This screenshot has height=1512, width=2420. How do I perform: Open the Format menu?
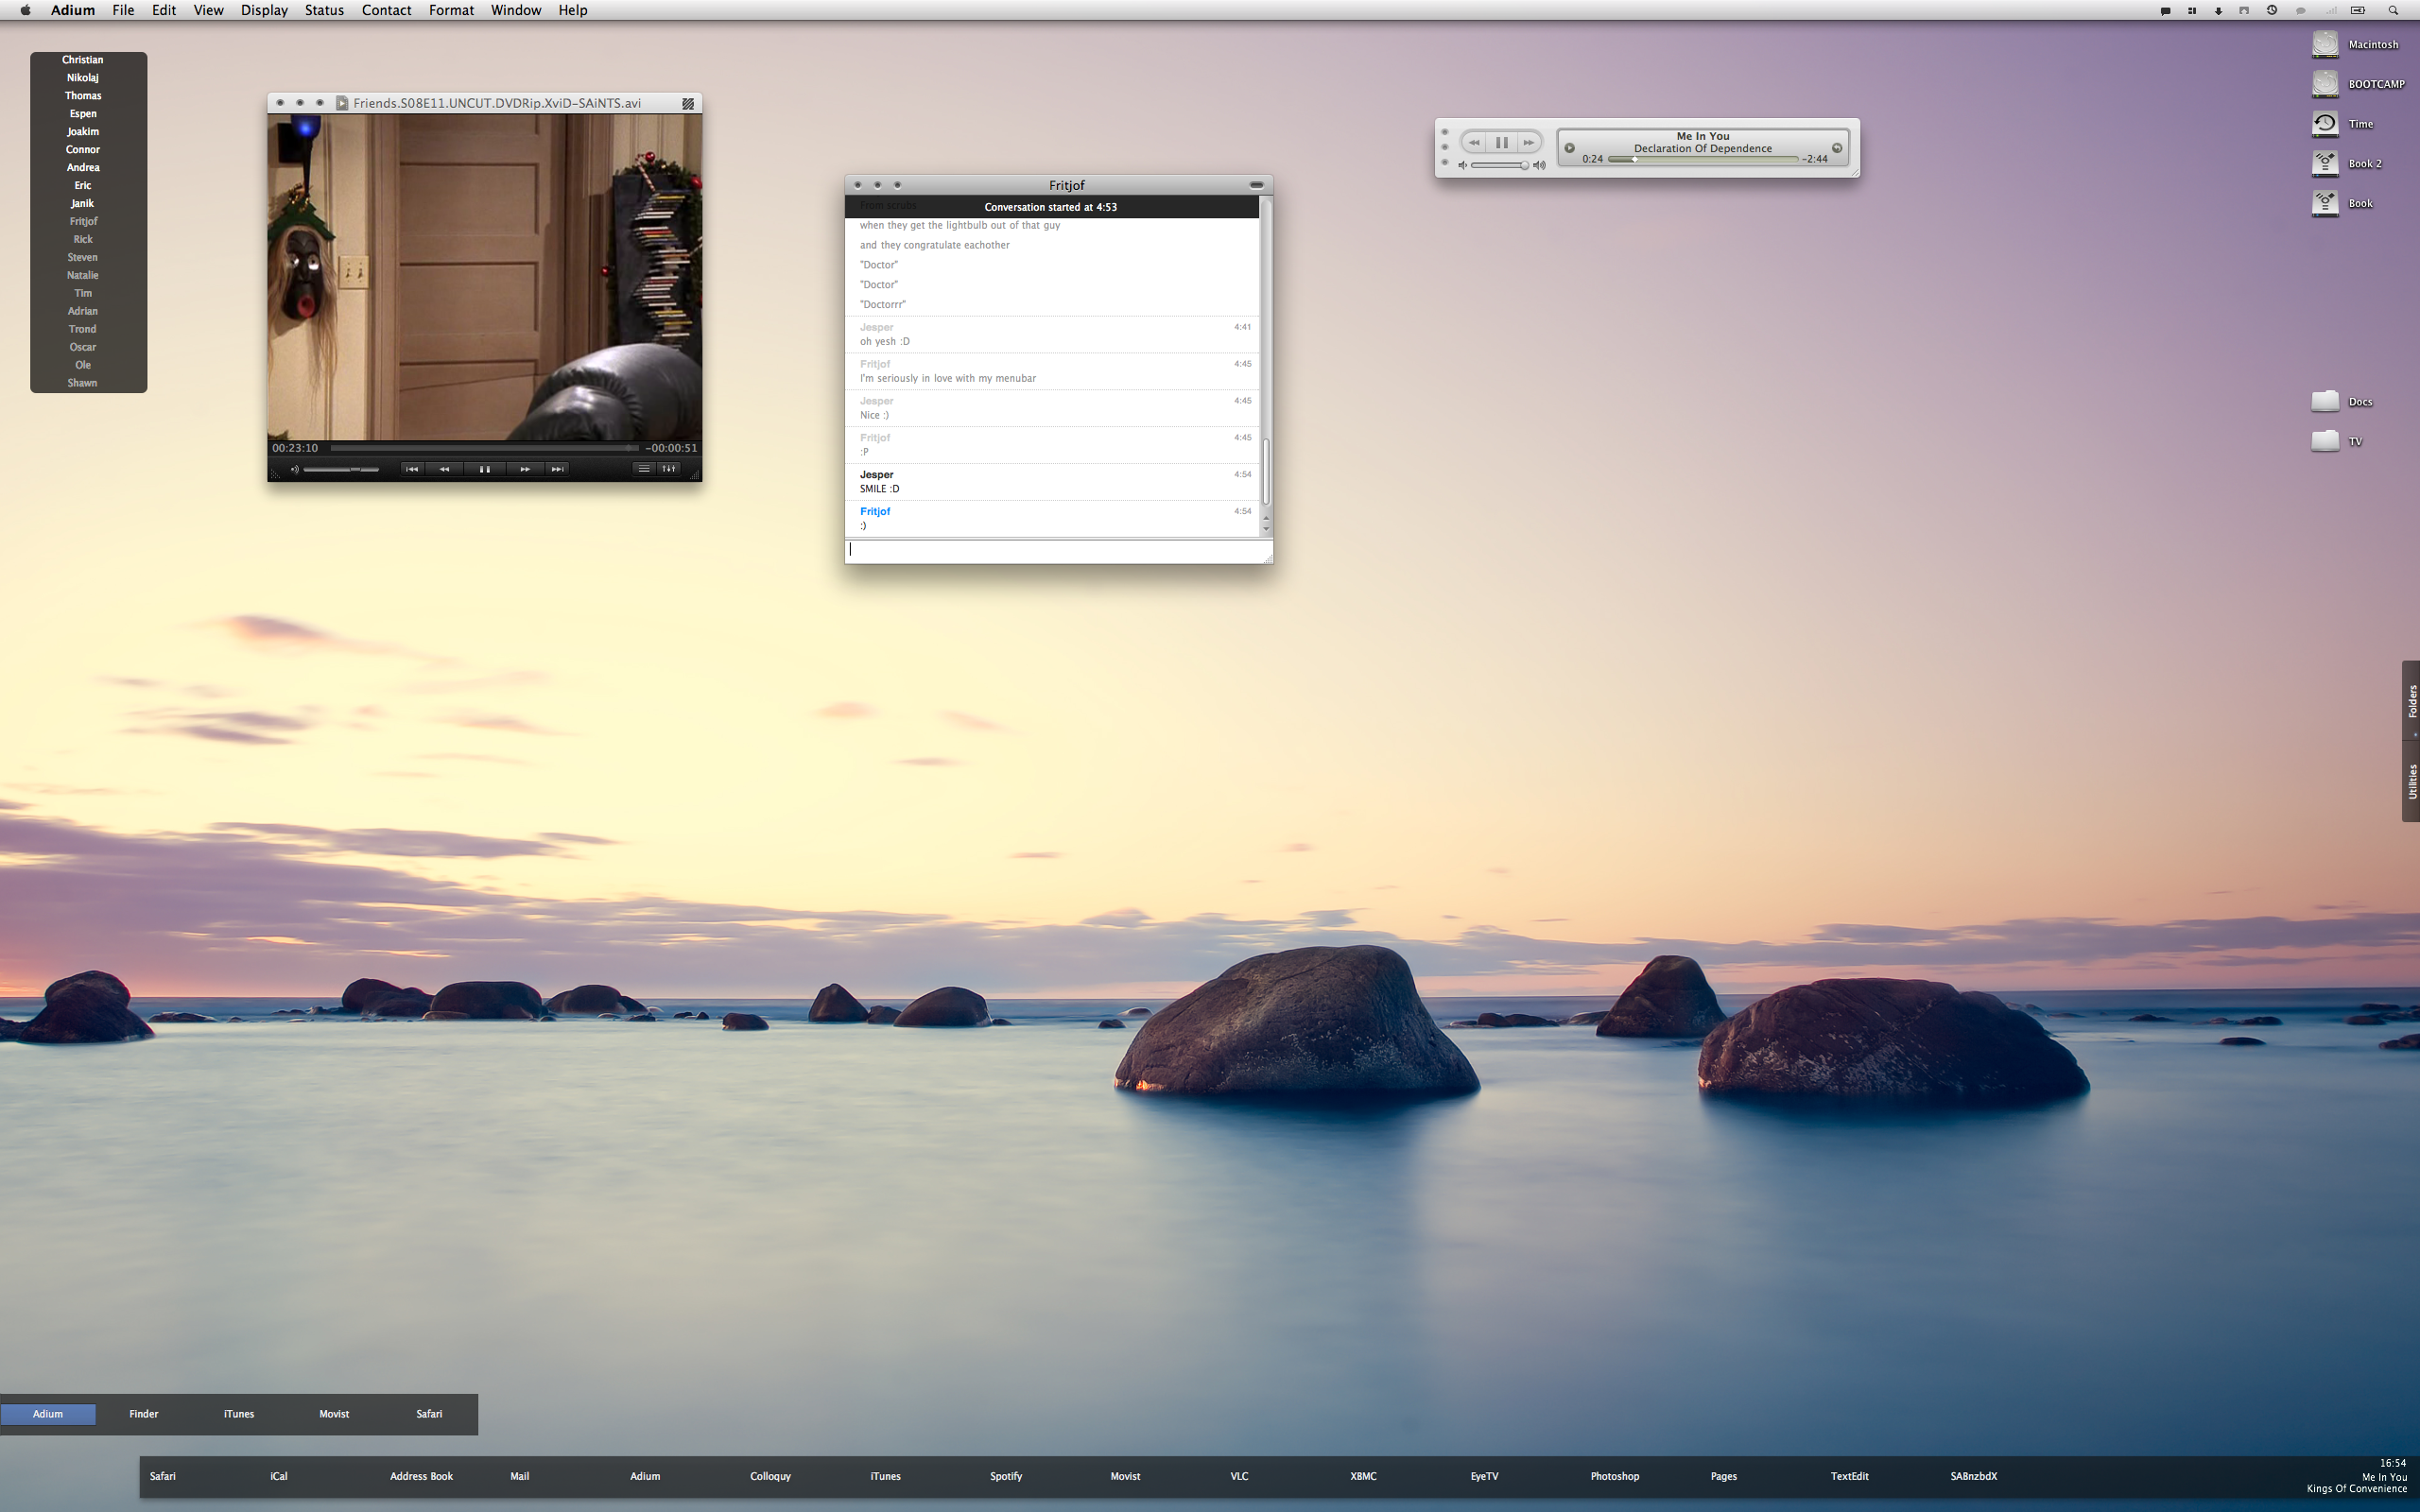[451, 10]
